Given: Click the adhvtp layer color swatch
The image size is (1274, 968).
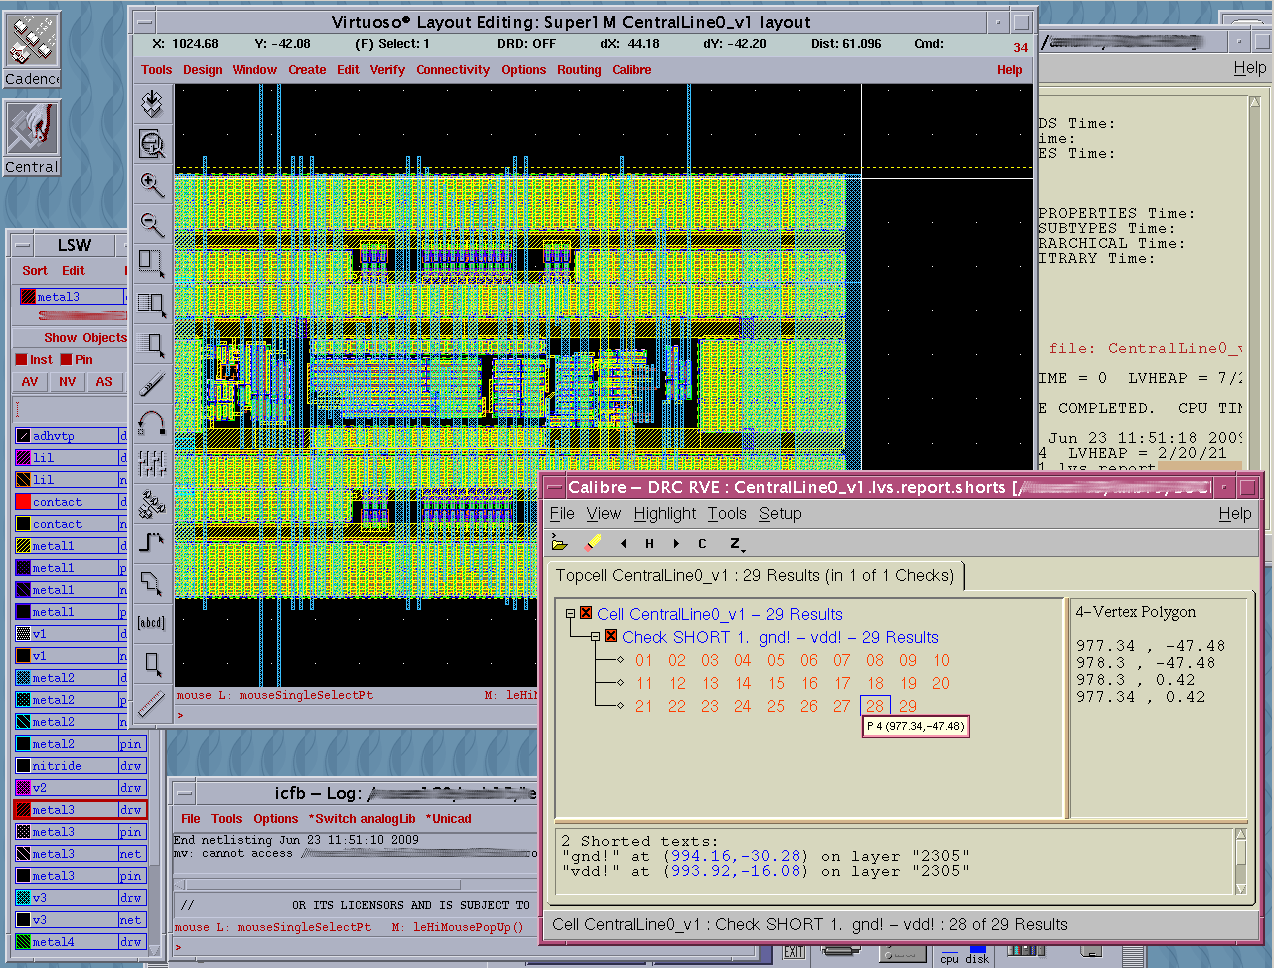Looking at the screenshot, I should 23,436.
